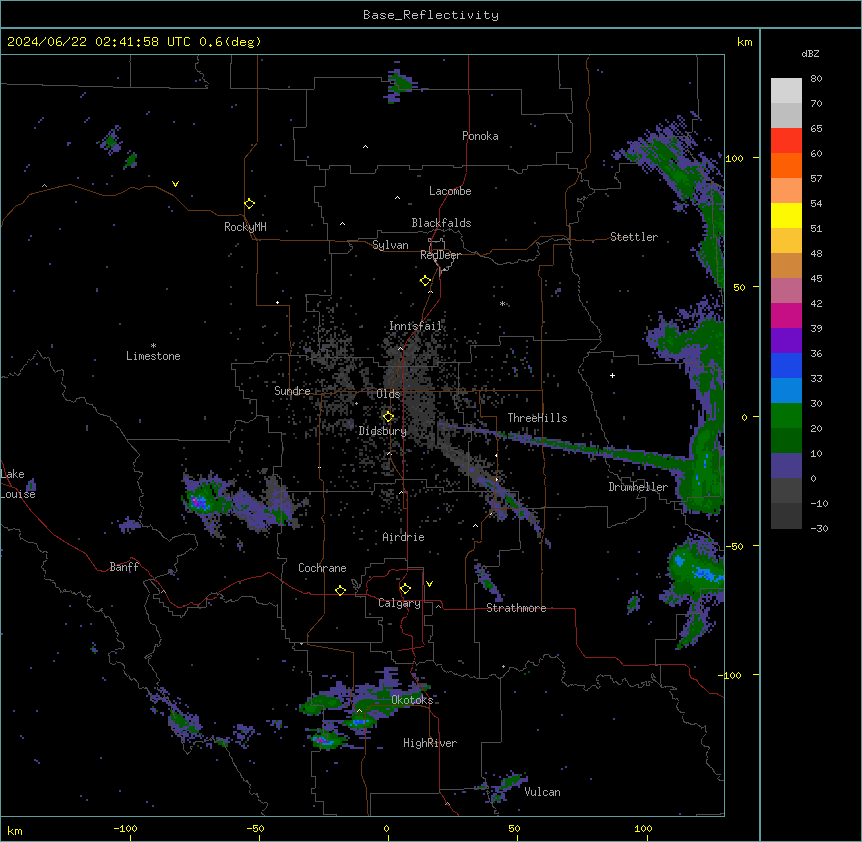Viewport: 862px width, 842px height.
Task: Click the Okotoks label
Action: click(x=412, y=700)
